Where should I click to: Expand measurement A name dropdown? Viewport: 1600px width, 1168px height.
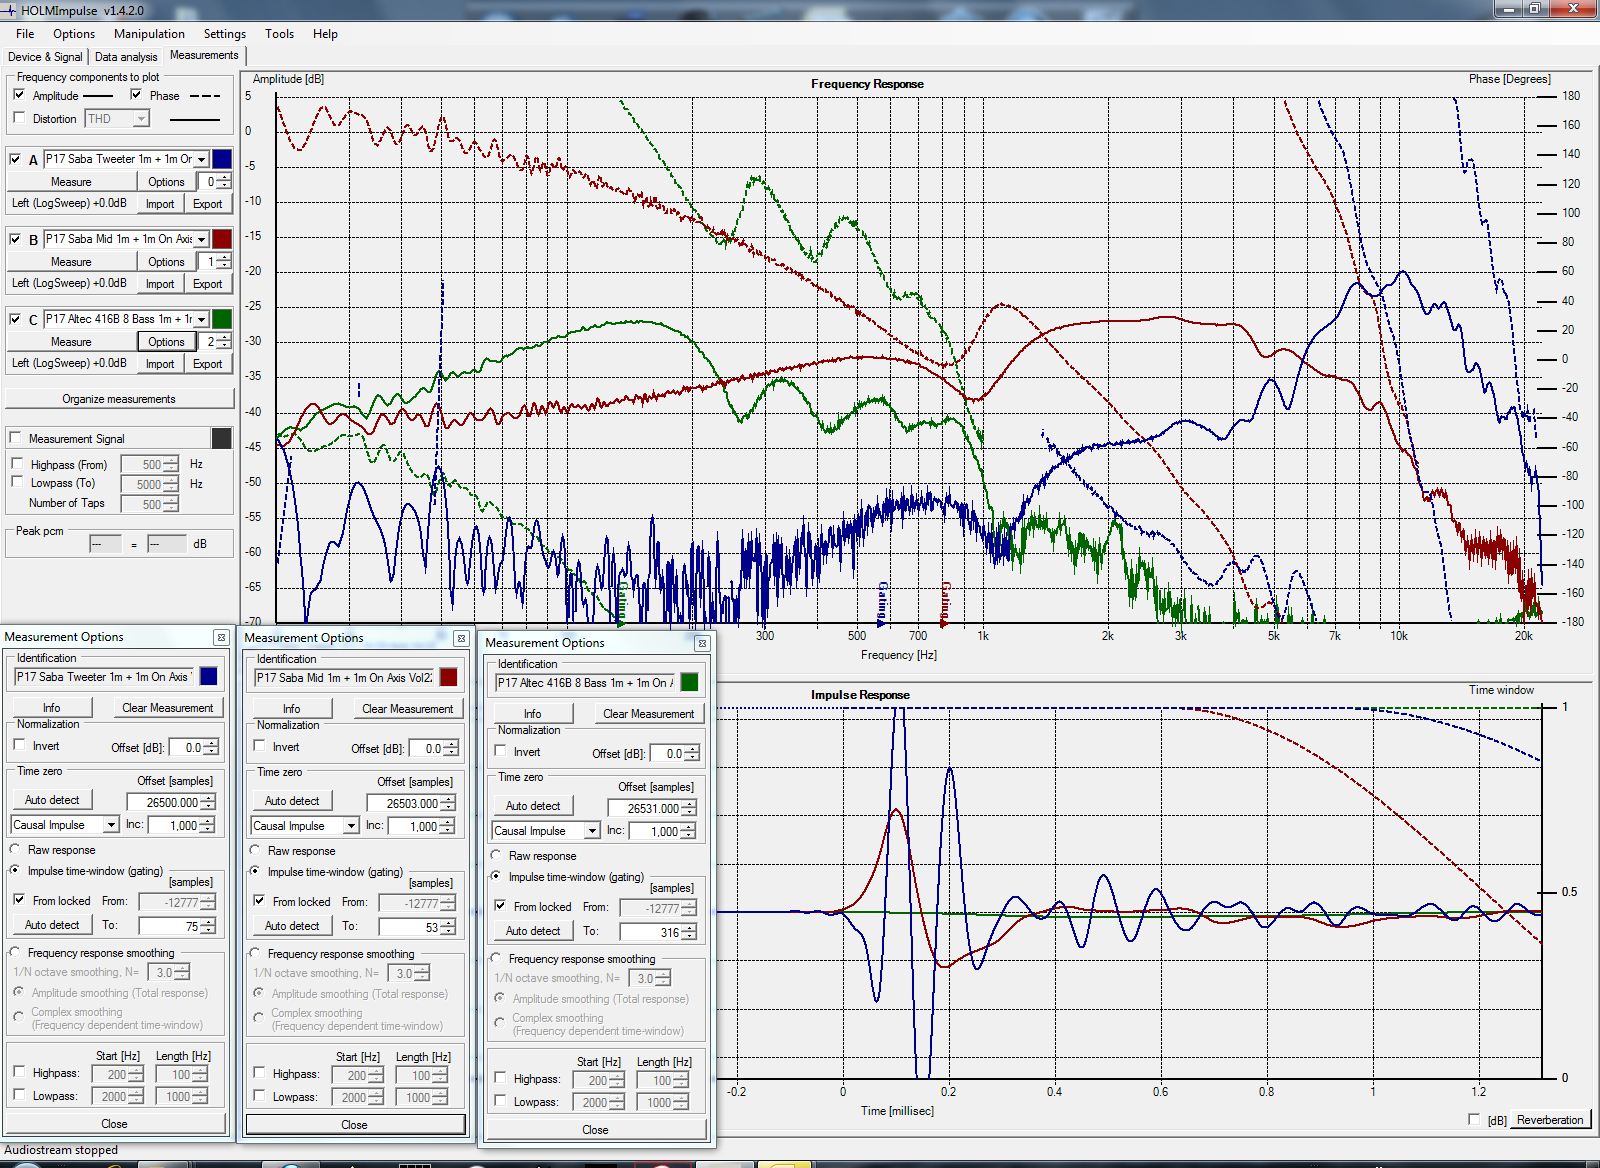[x=201, y=159]
